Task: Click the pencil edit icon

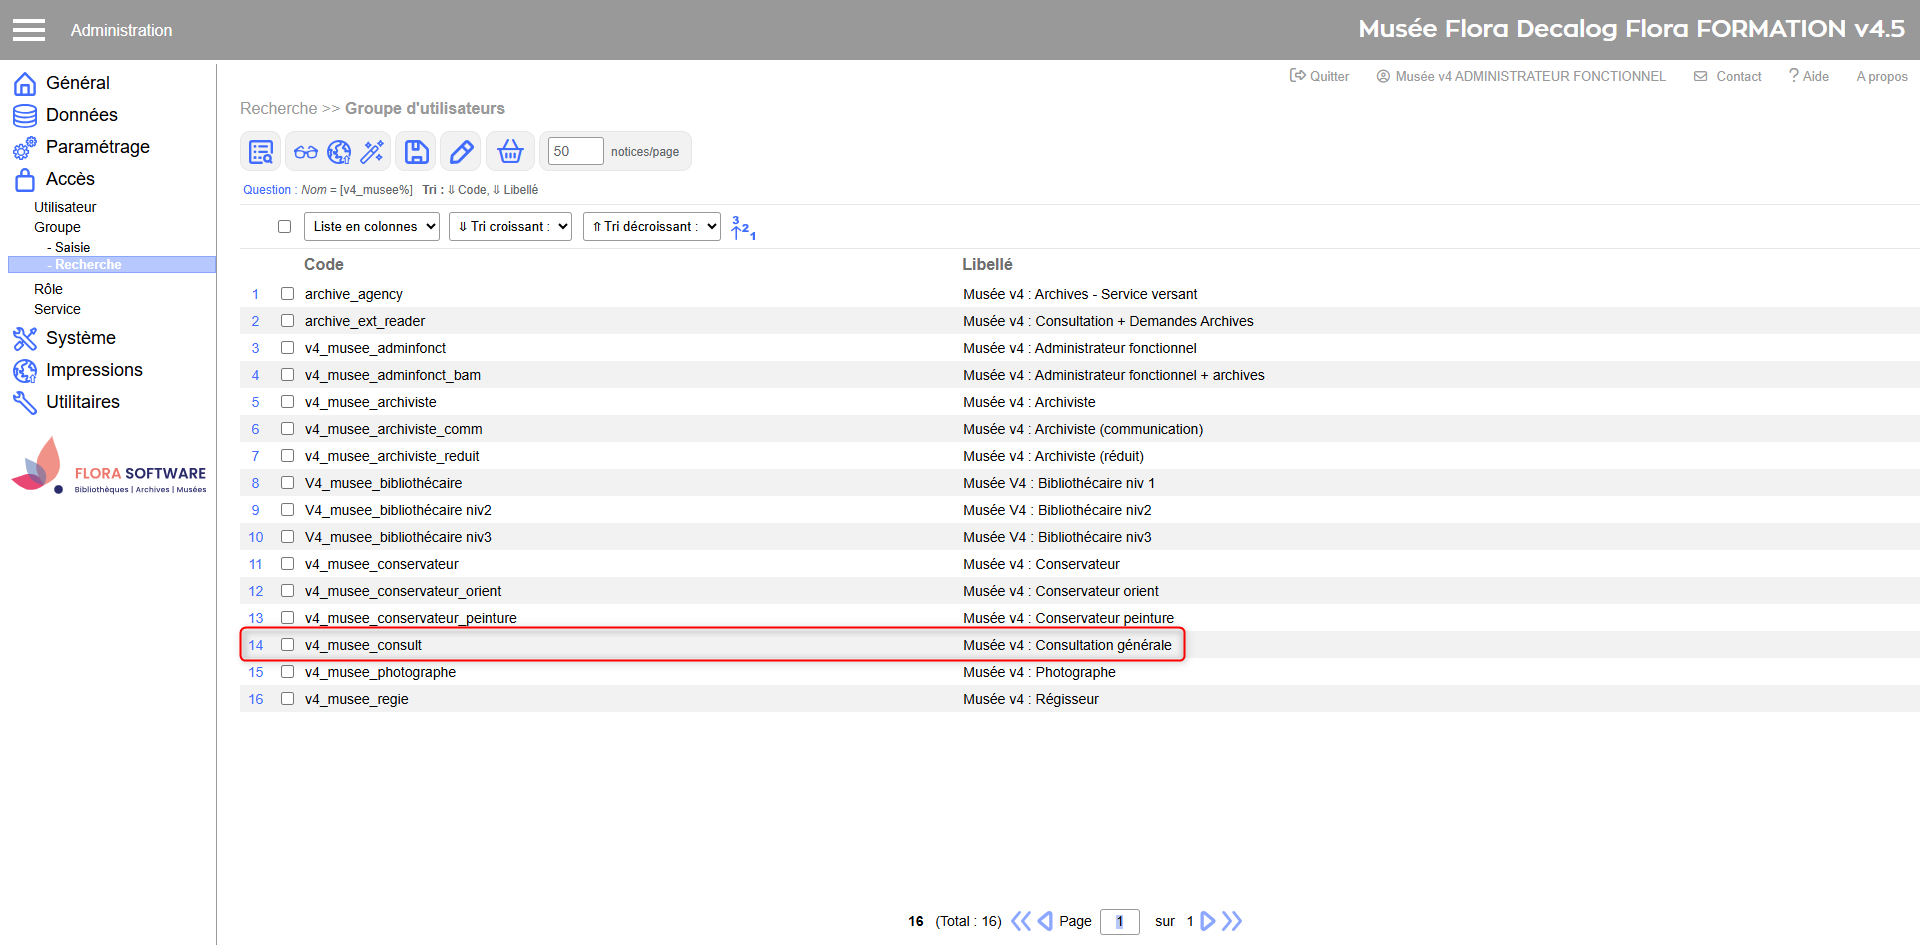Action: point(461,152)
